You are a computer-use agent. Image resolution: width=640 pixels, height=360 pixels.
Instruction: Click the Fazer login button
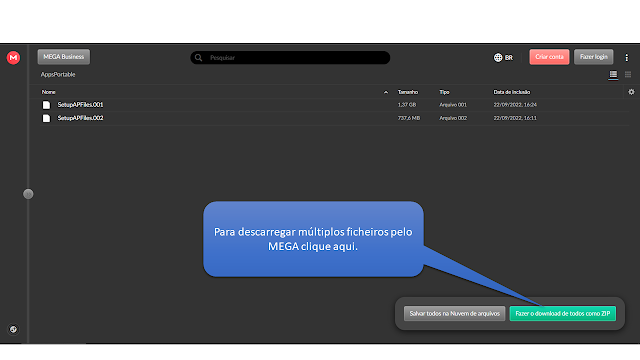pyautogui.click(x=593, y=57)
